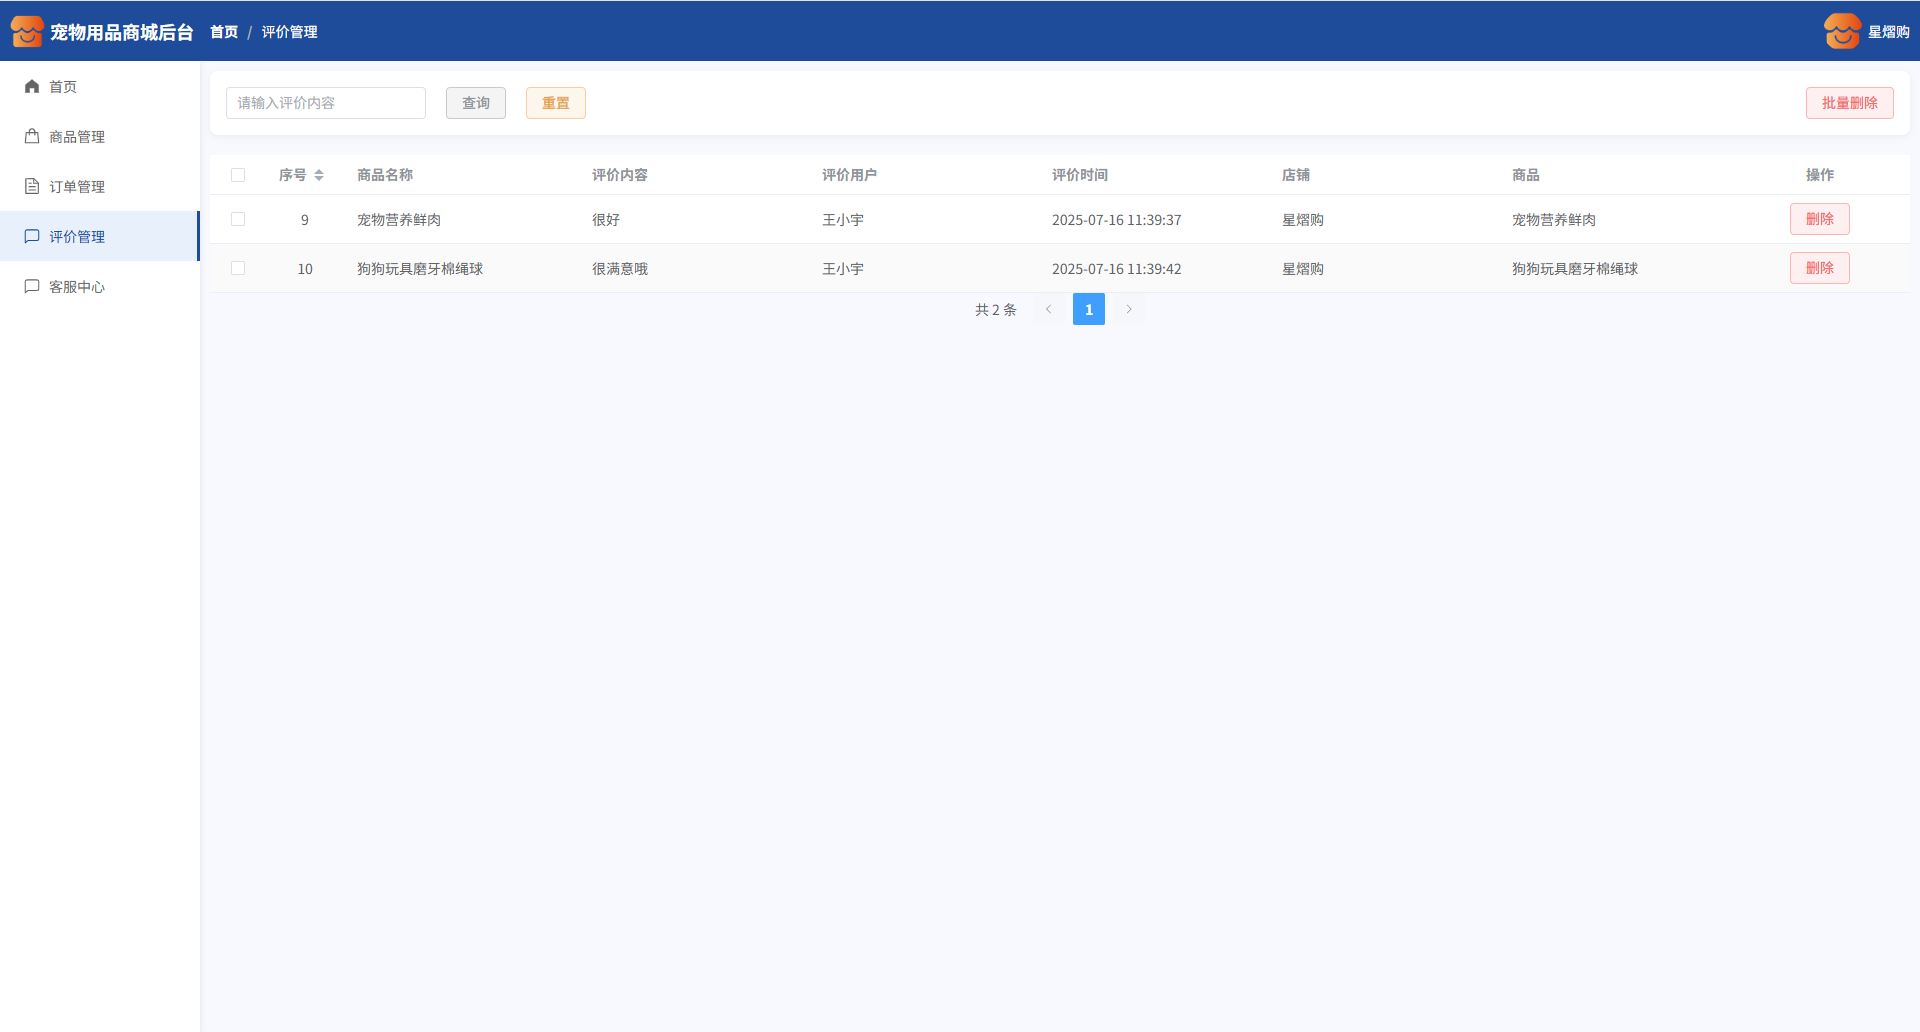The width and height of the screenshot is (1920, 1032).
Task: Check the row for 狗狗玩具磨牙棉绳球
Action: (x=238, y=268)
